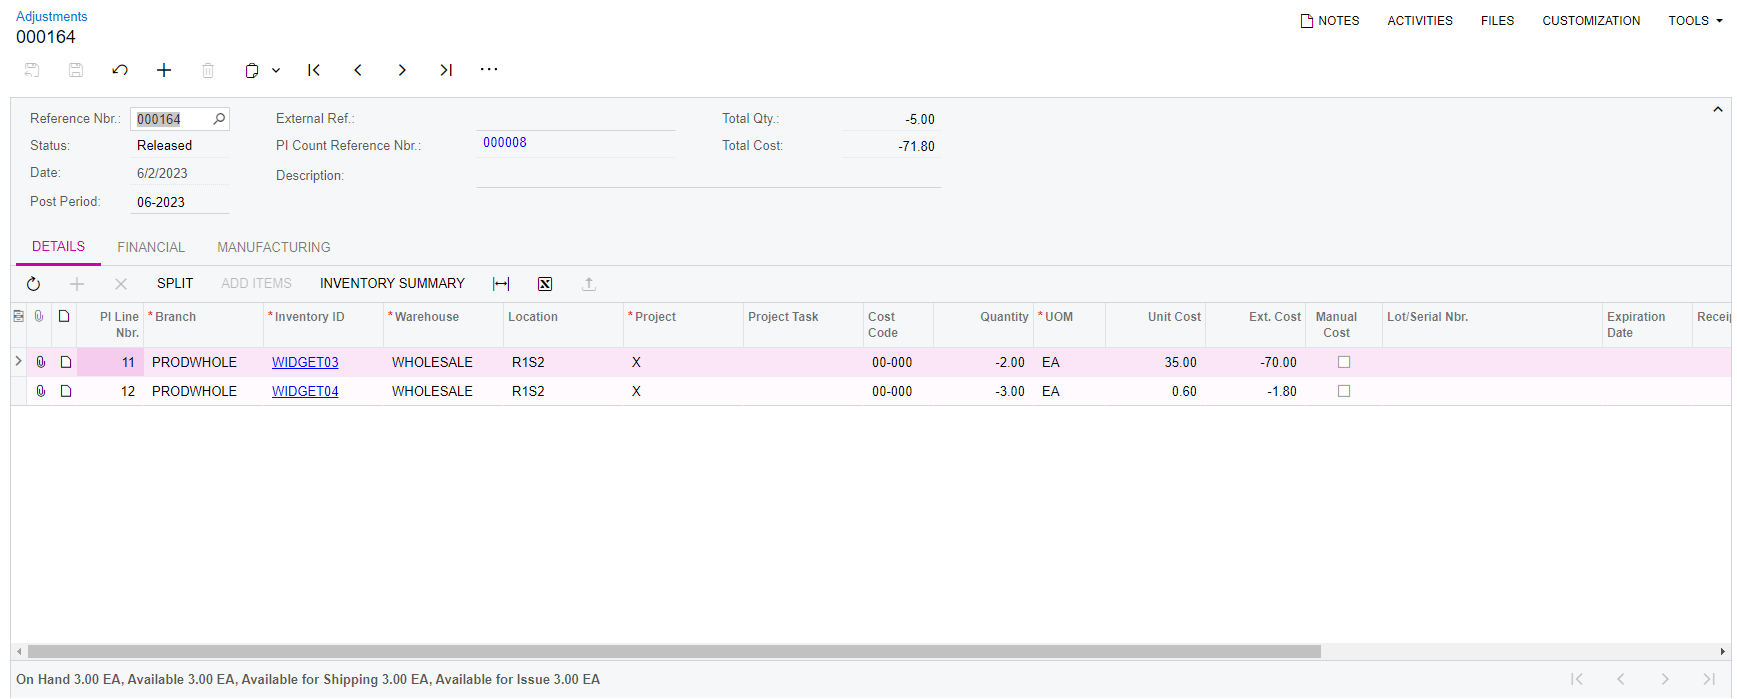Click the scrollbar right arrow

pos(1722,651)
